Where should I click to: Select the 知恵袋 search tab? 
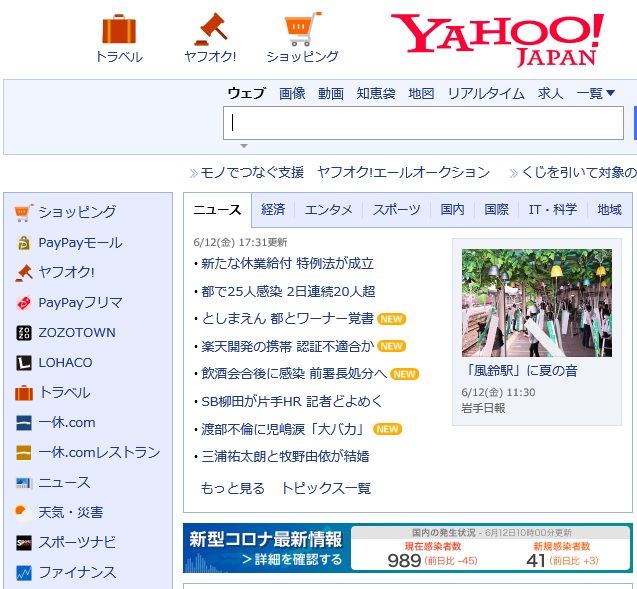click(376, 93)
